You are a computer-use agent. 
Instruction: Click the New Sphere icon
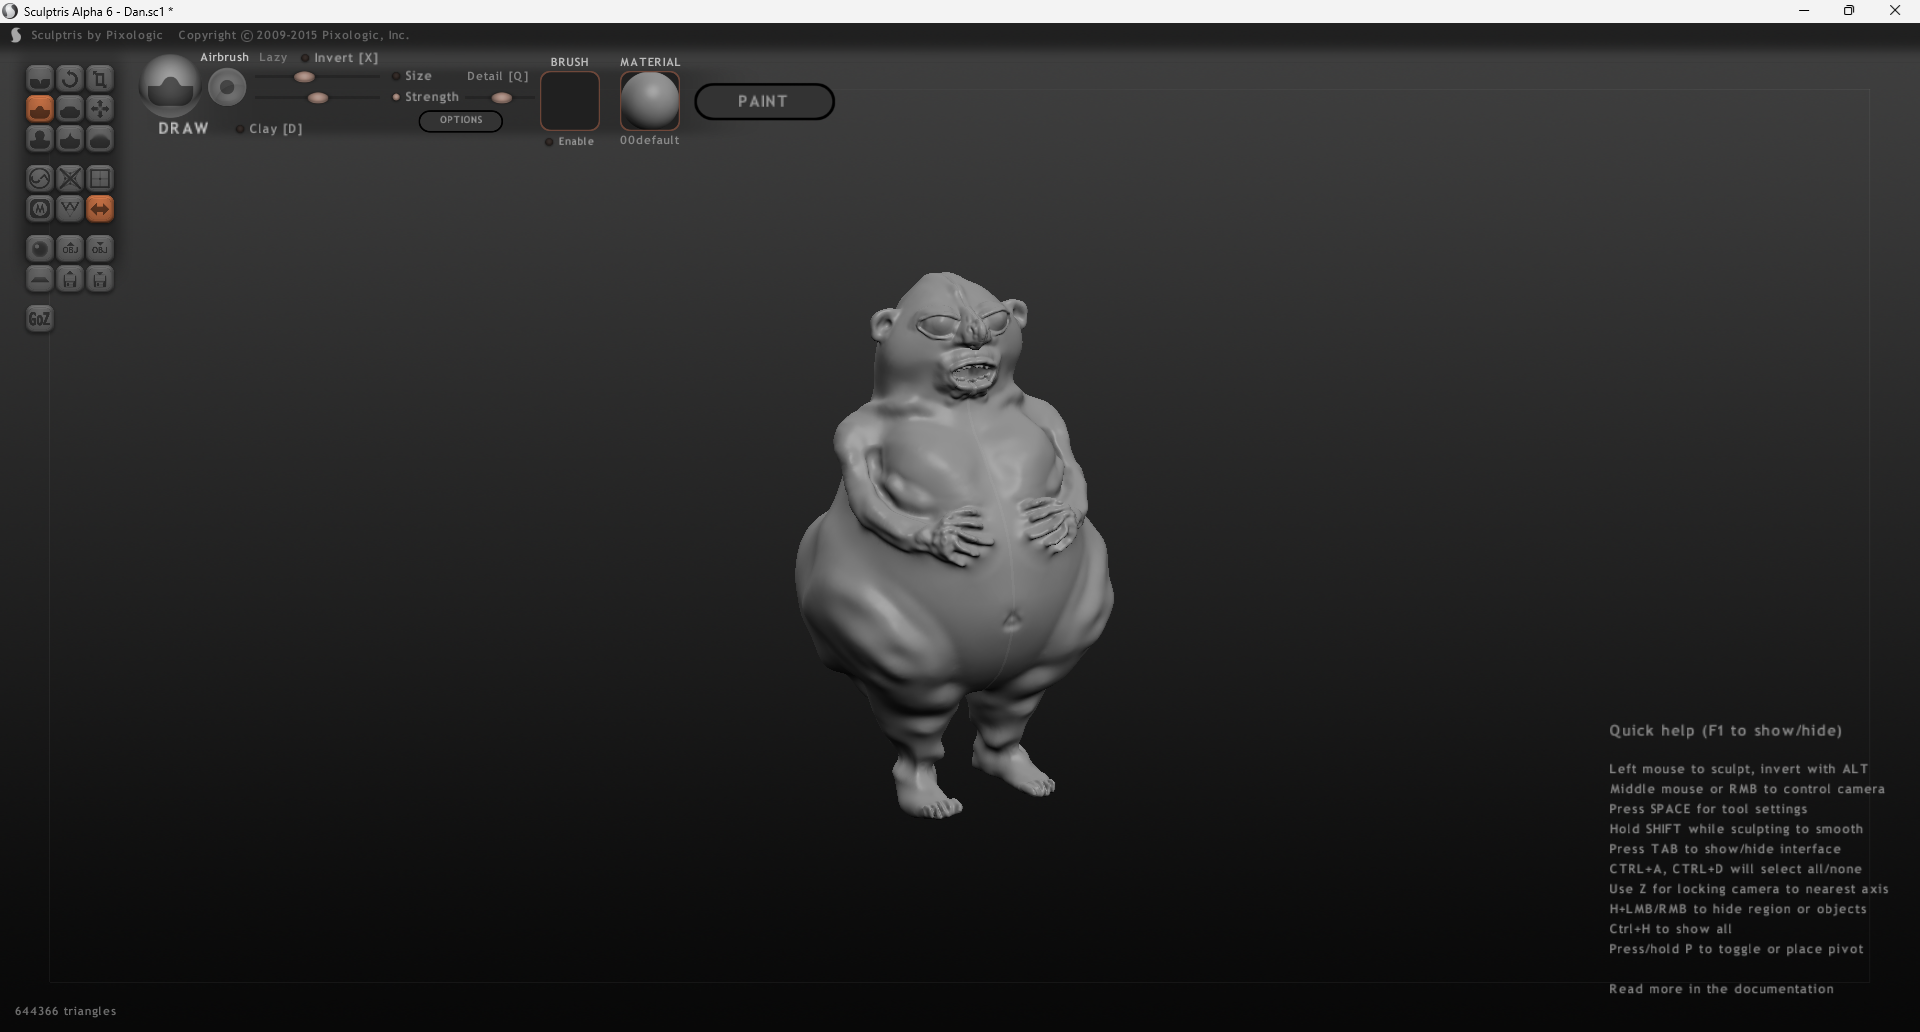point(40,249)
